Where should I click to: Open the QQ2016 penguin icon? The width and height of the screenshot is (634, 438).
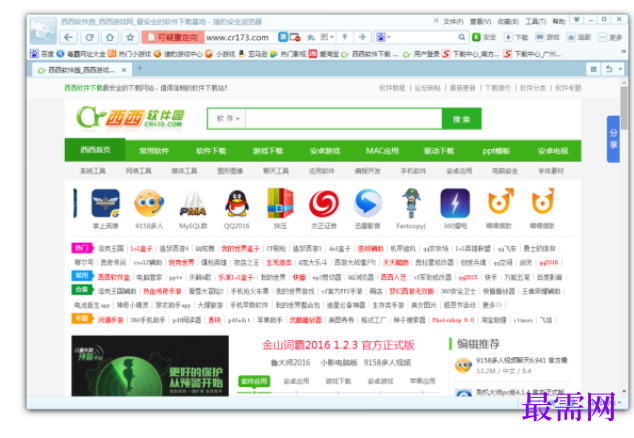coord(237,203)
